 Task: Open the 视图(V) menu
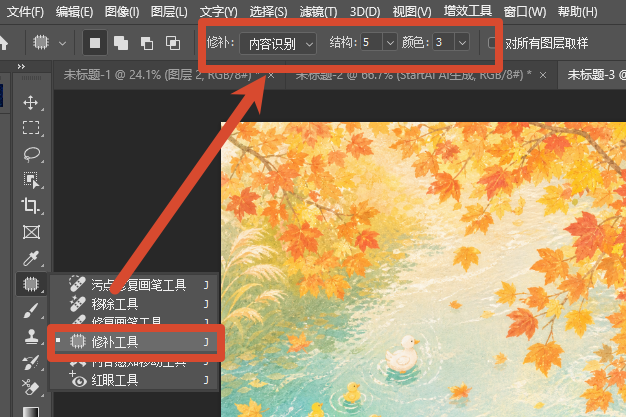click(412, 12)
